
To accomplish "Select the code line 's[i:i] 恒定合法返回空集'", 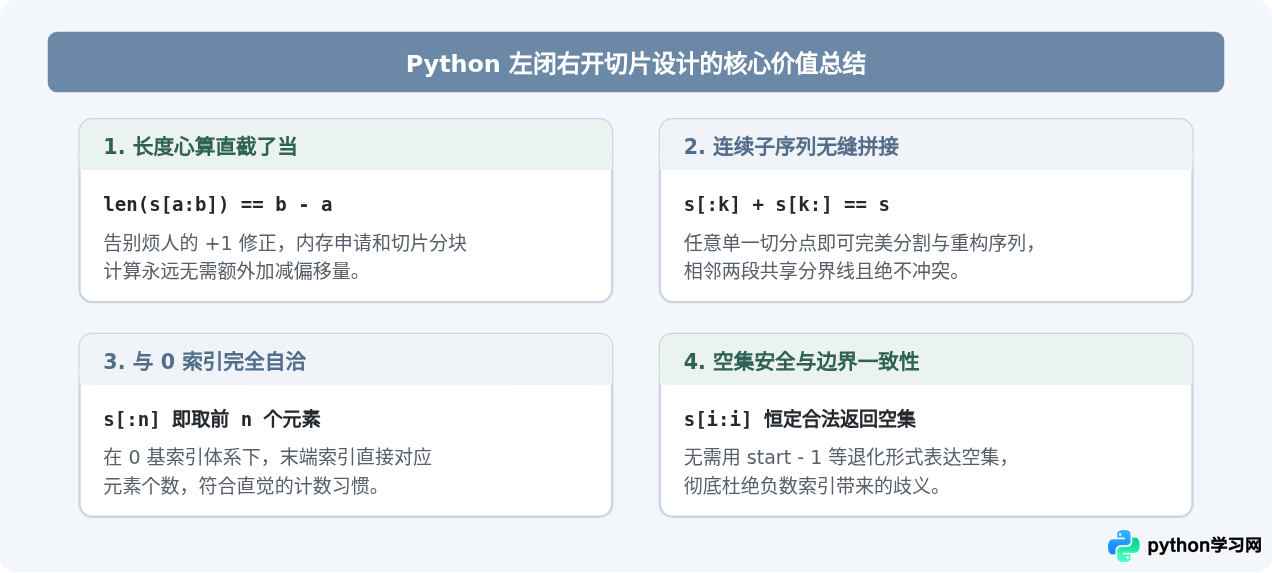I will pos(800,420).
